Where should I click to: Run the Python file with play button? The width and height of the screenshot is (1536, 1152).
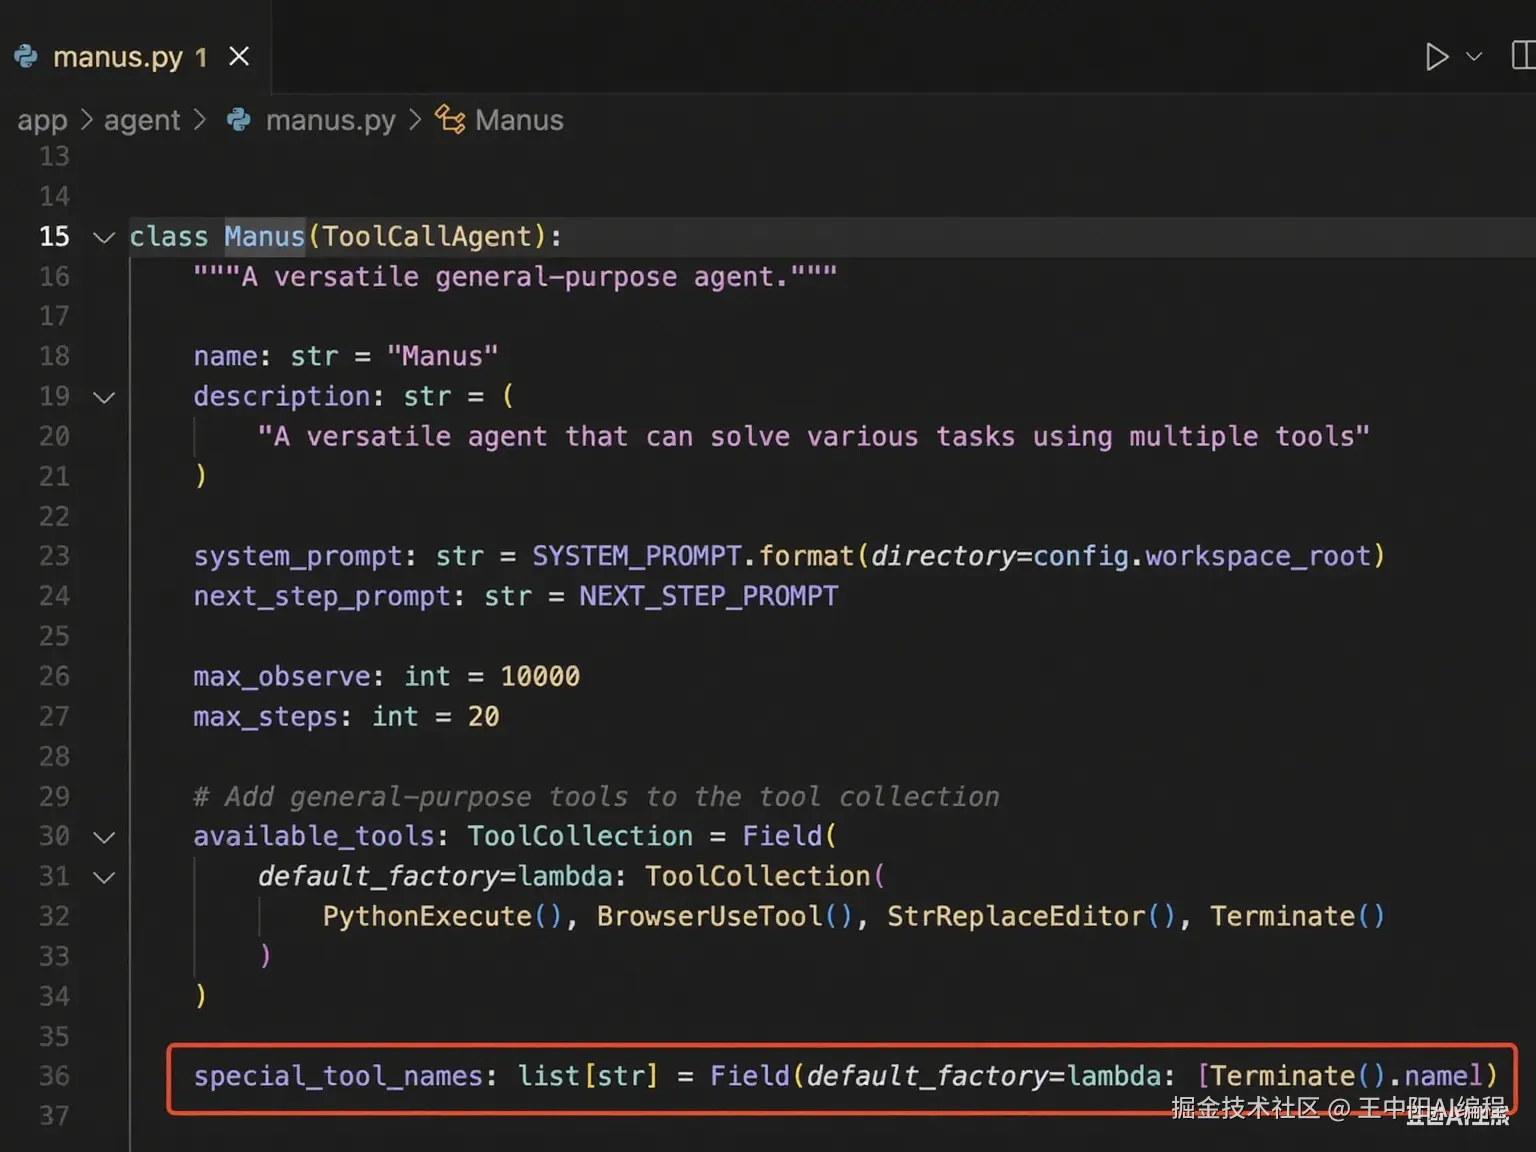1437,56
